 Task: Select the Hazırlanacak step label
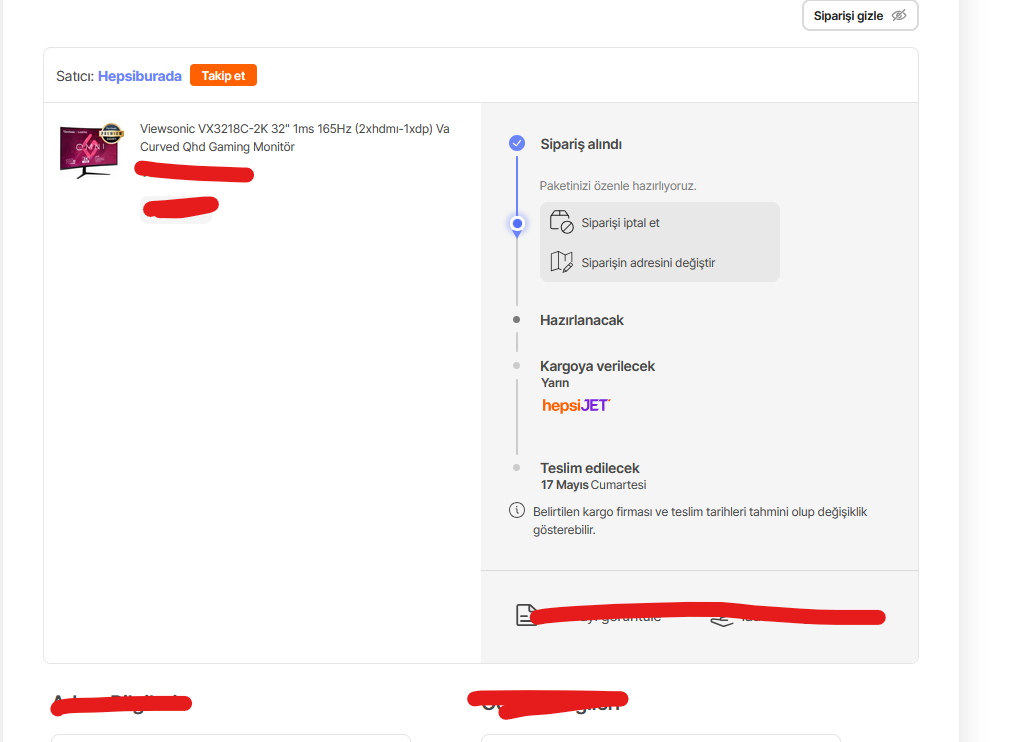(582, 320)
